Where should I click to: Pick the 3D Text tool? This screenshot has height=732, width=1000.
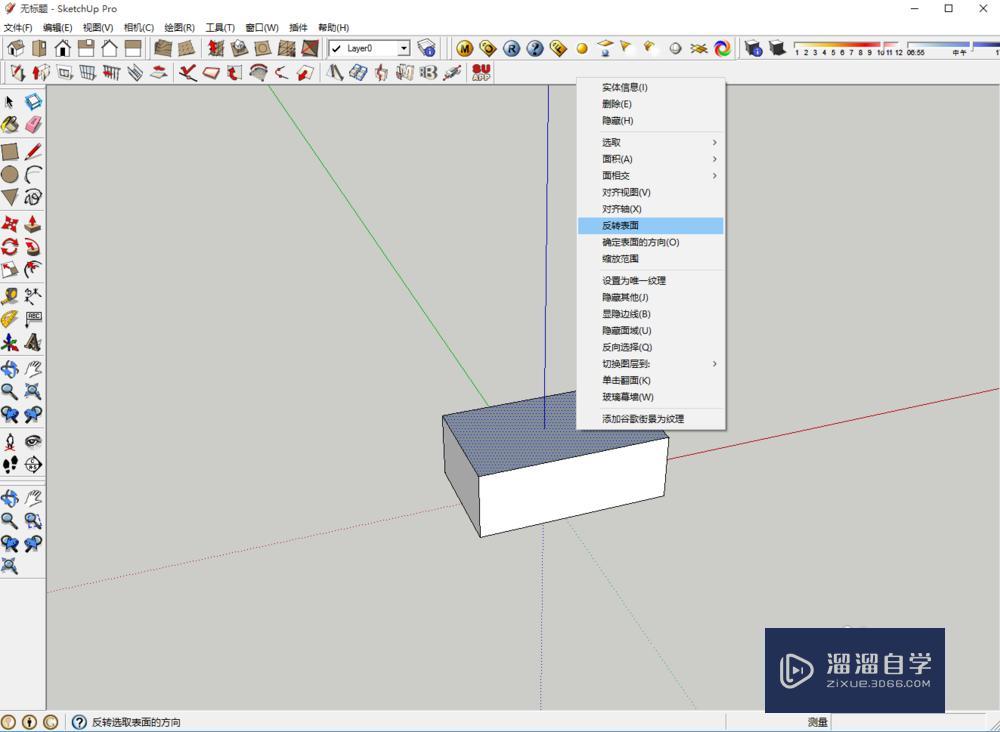click(x=33, y=342)
